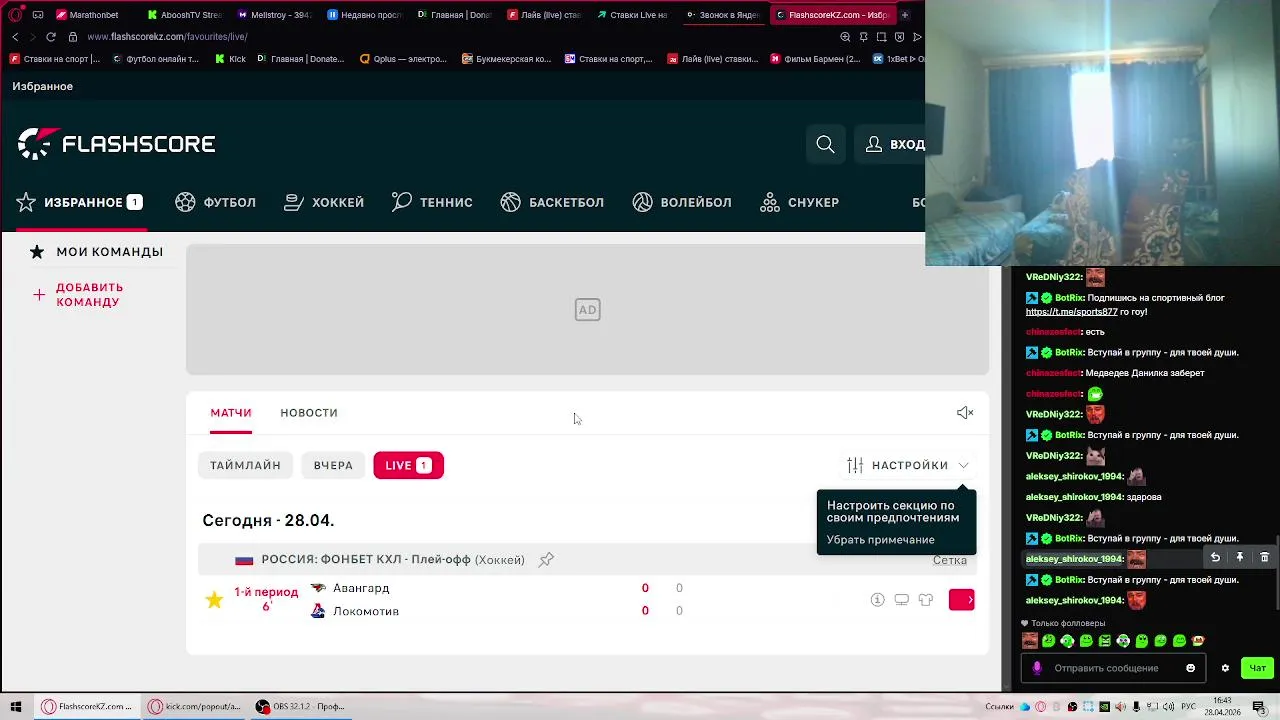Image resolution: width=1280 pixels, height=720 pixels.
Task: Open the site search magnifier
Action: point(825,144)
